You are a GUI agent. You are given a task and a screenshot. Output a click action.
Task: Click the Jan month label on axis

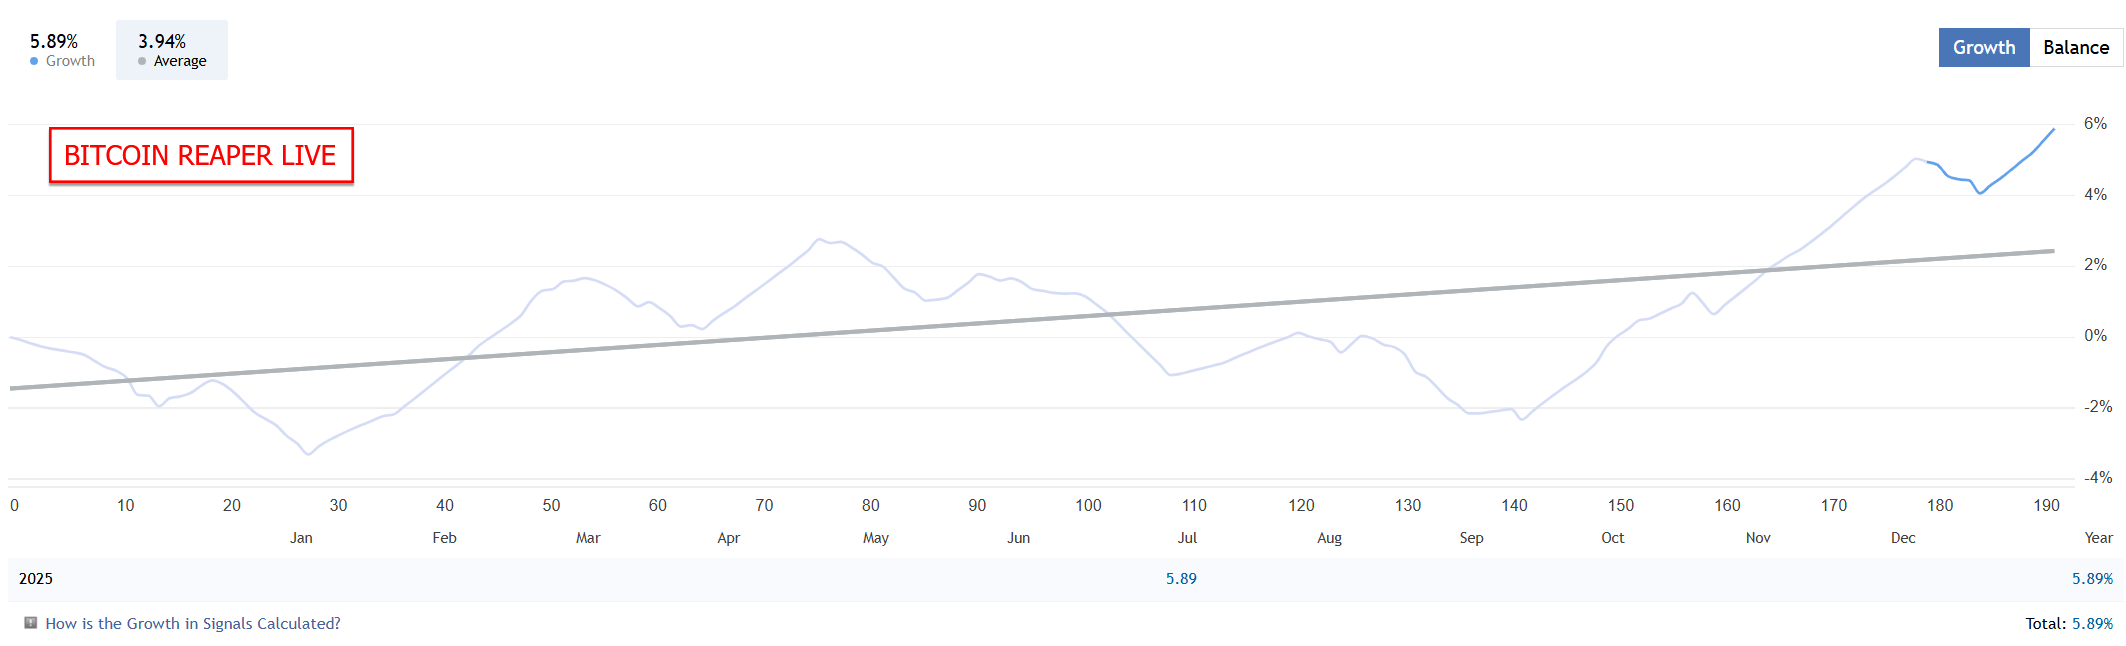click(301, 538)
